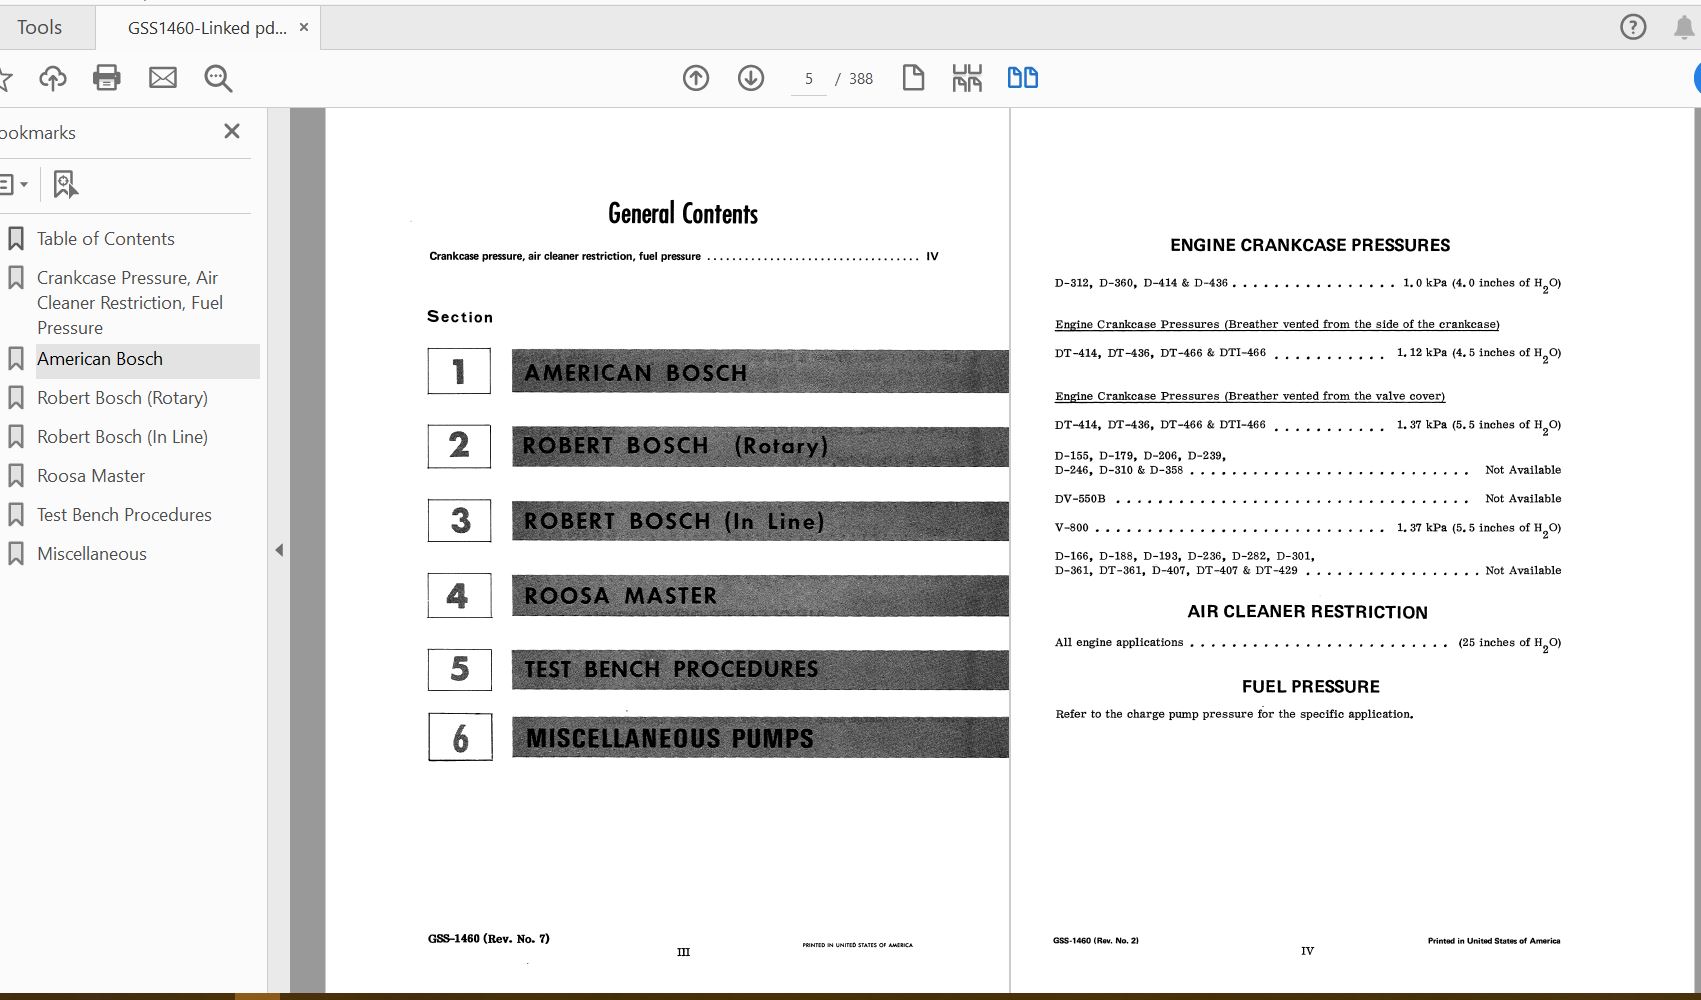Close the GSS1460-Linked pdf tab
Image resolution: width=1701 pixels, height=1000 pixels.
point(304,28)
